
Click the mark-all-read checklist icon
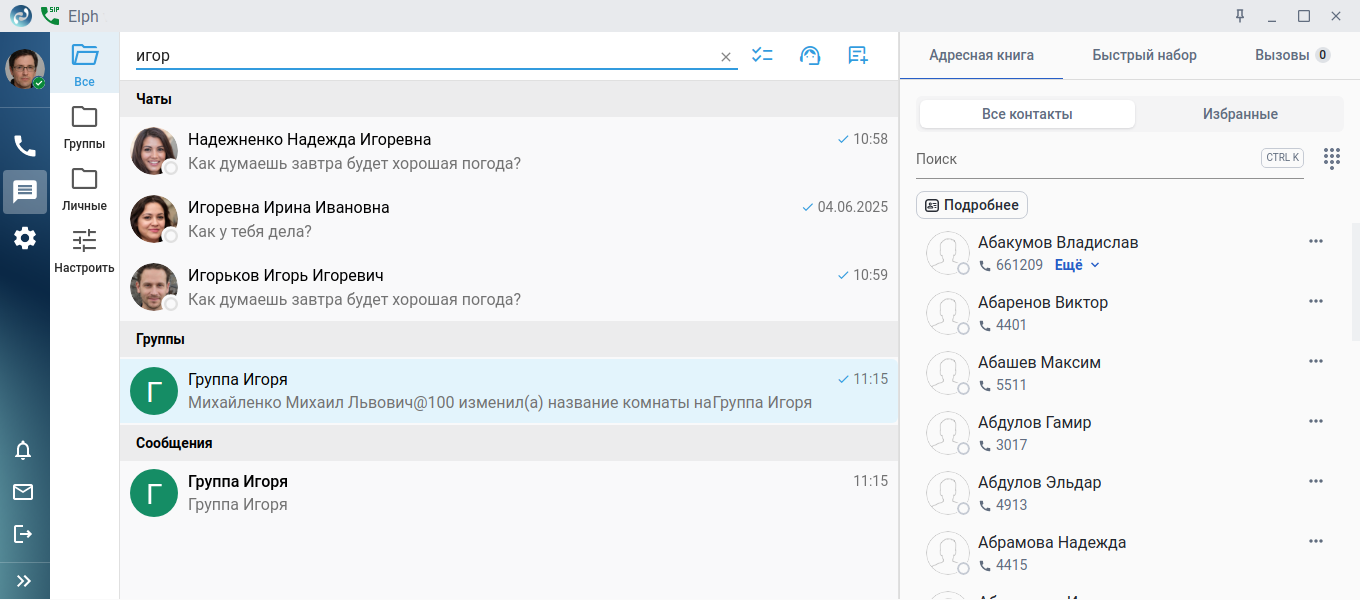763,56
